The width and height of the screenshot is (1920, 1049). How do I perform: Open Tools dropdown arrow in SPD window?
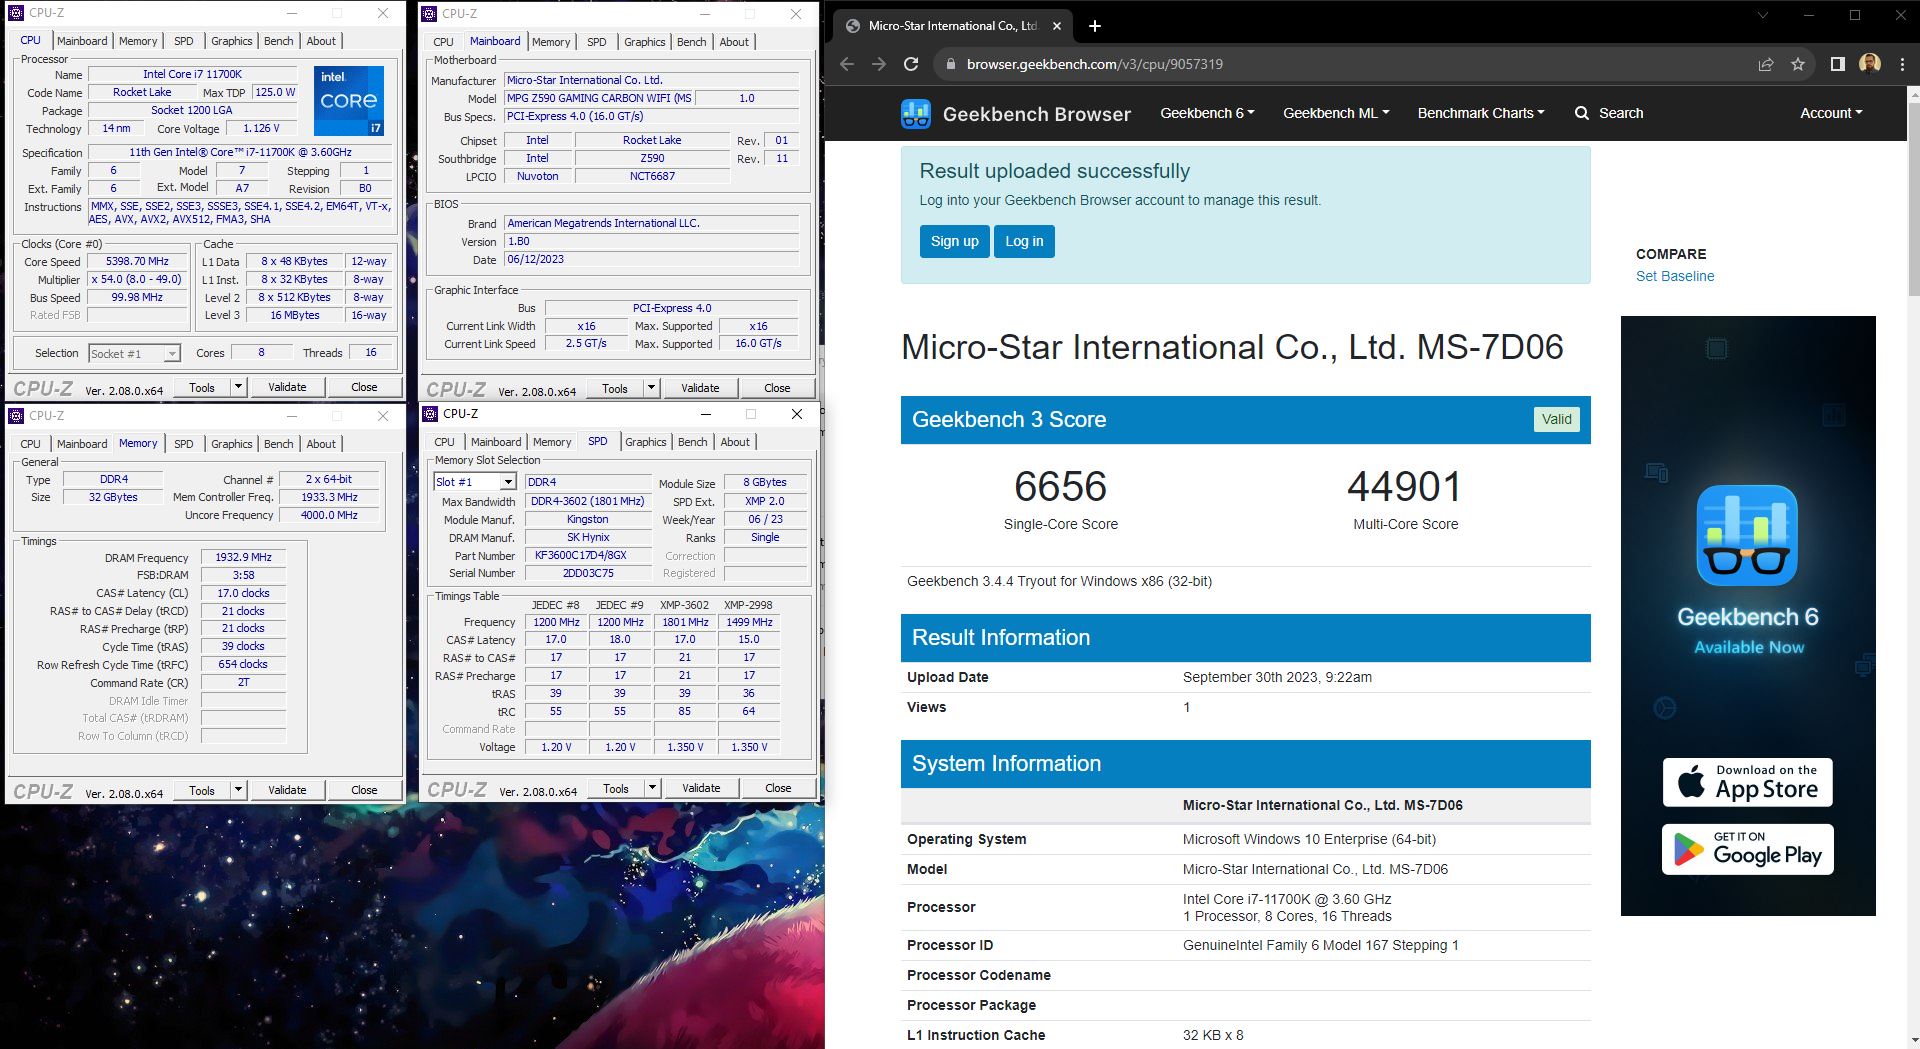point(652,788)
